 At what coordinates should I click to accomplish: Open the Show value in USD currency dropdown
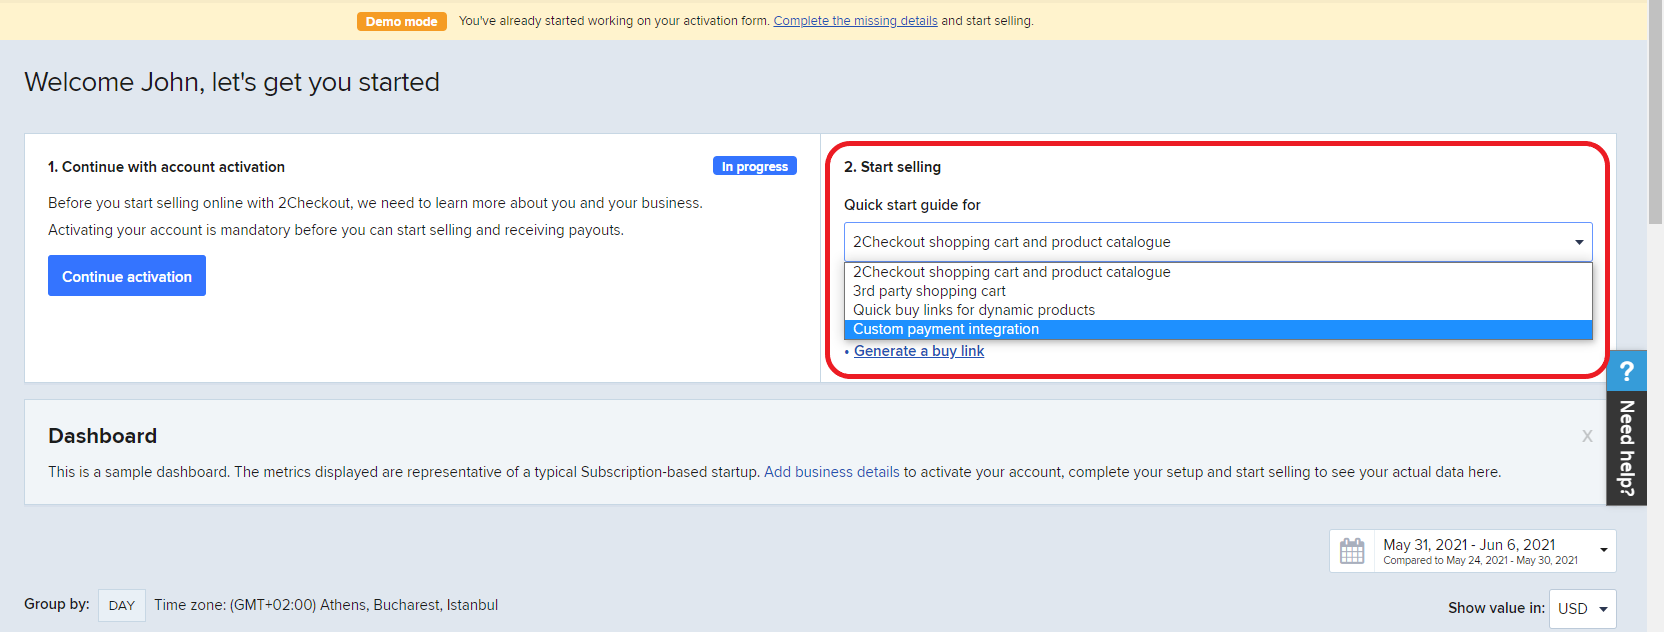point(1582,608)
